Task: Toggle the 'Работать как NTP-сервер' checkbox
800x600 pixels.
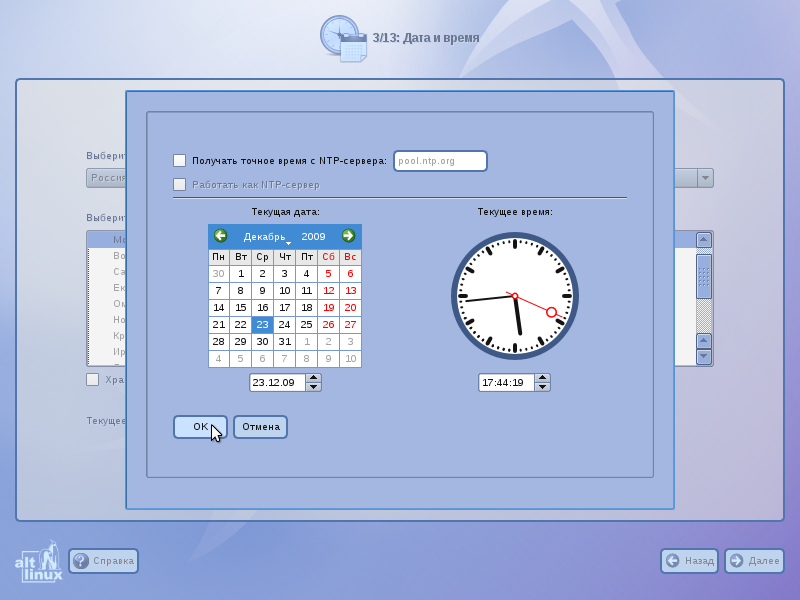Action: 180,184
